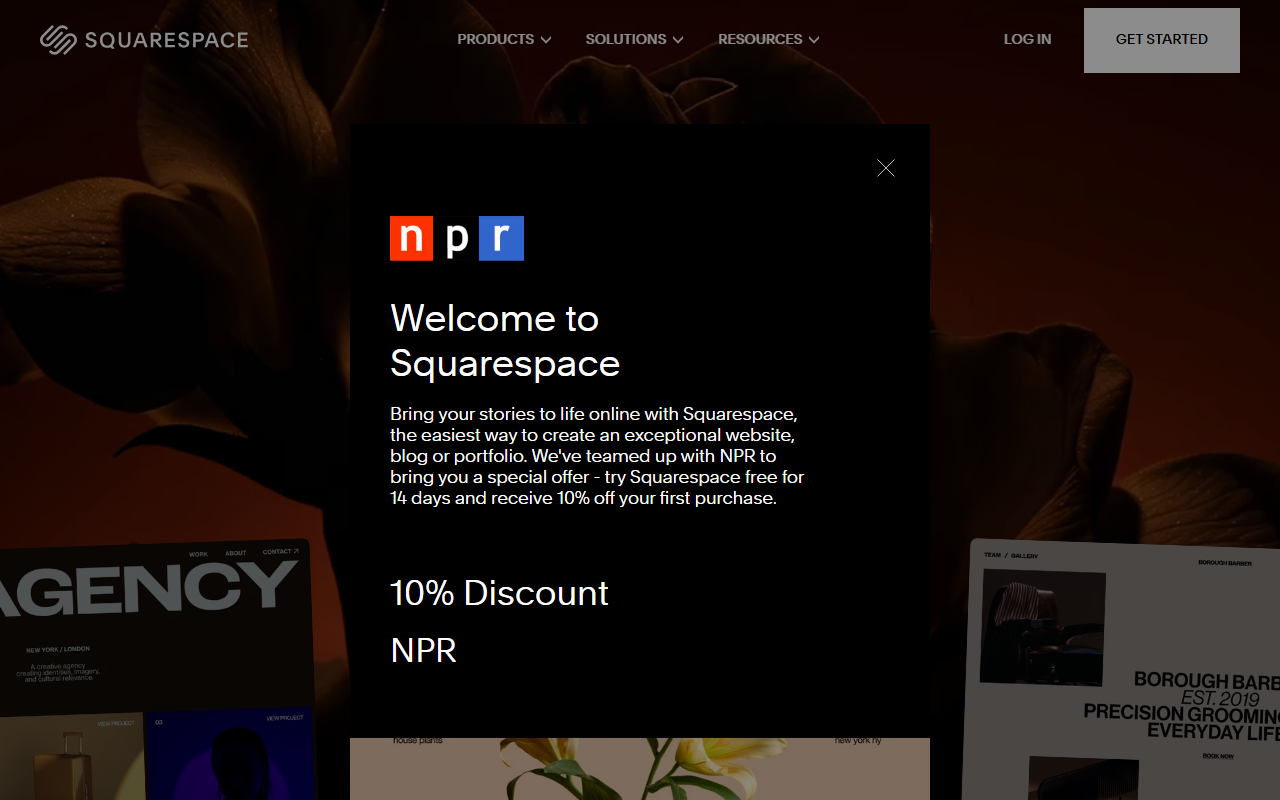1280x800 pixels.
Task: Click the Log In link
Action: [1027, 39]
